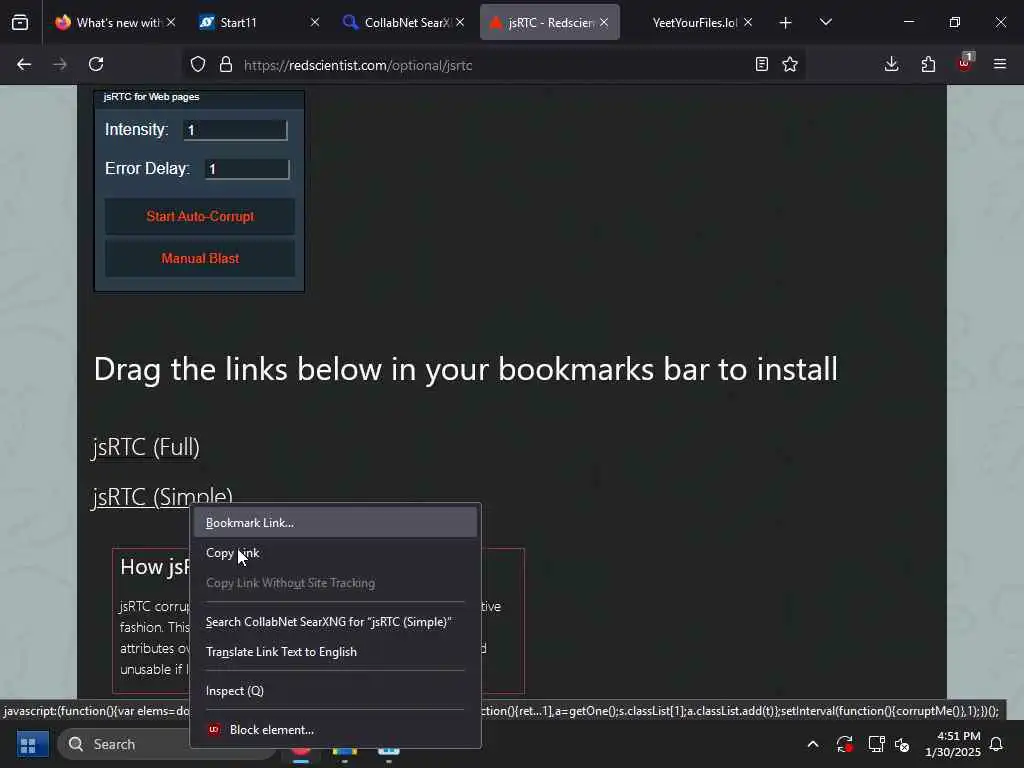1024x768 pixels.
Task: Click the sync update tray icon
Action: 844,744
